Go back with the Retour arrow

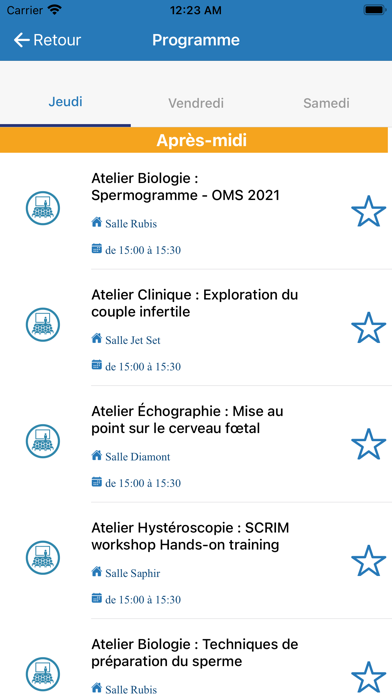47,40
